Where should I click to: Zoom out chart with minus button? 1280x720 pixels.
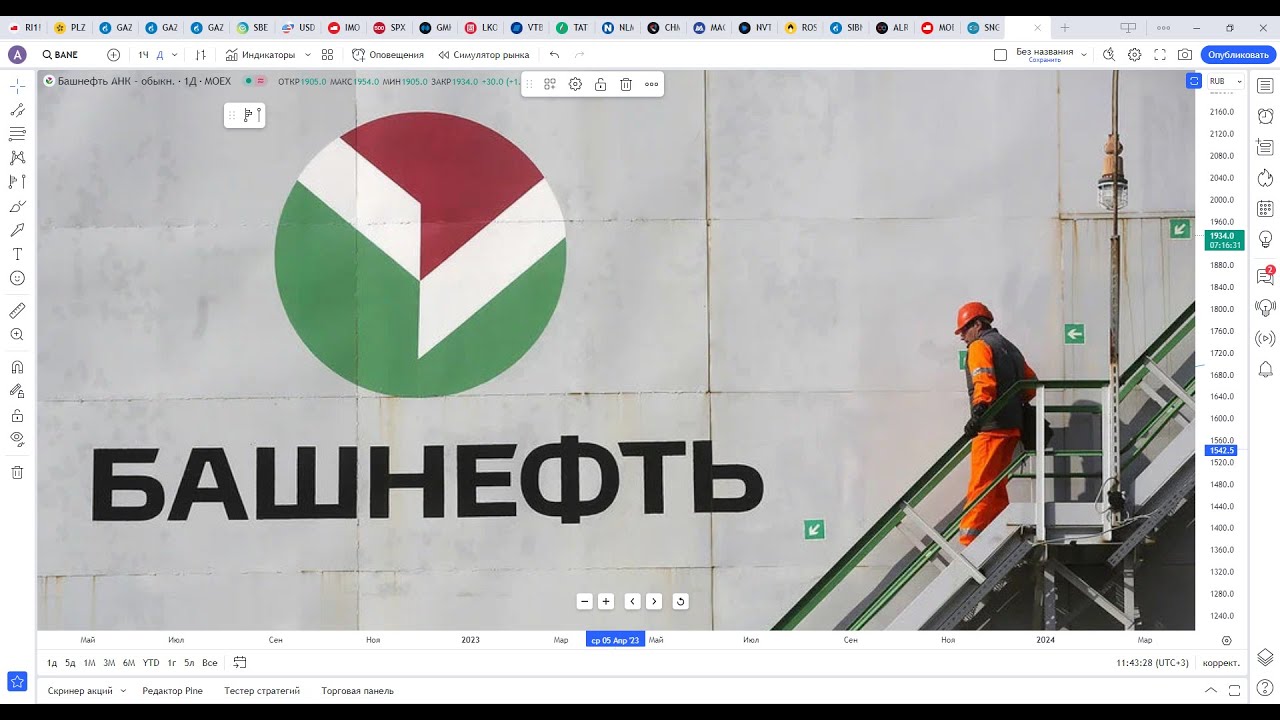pyautogui.click(x=584, y=601)
